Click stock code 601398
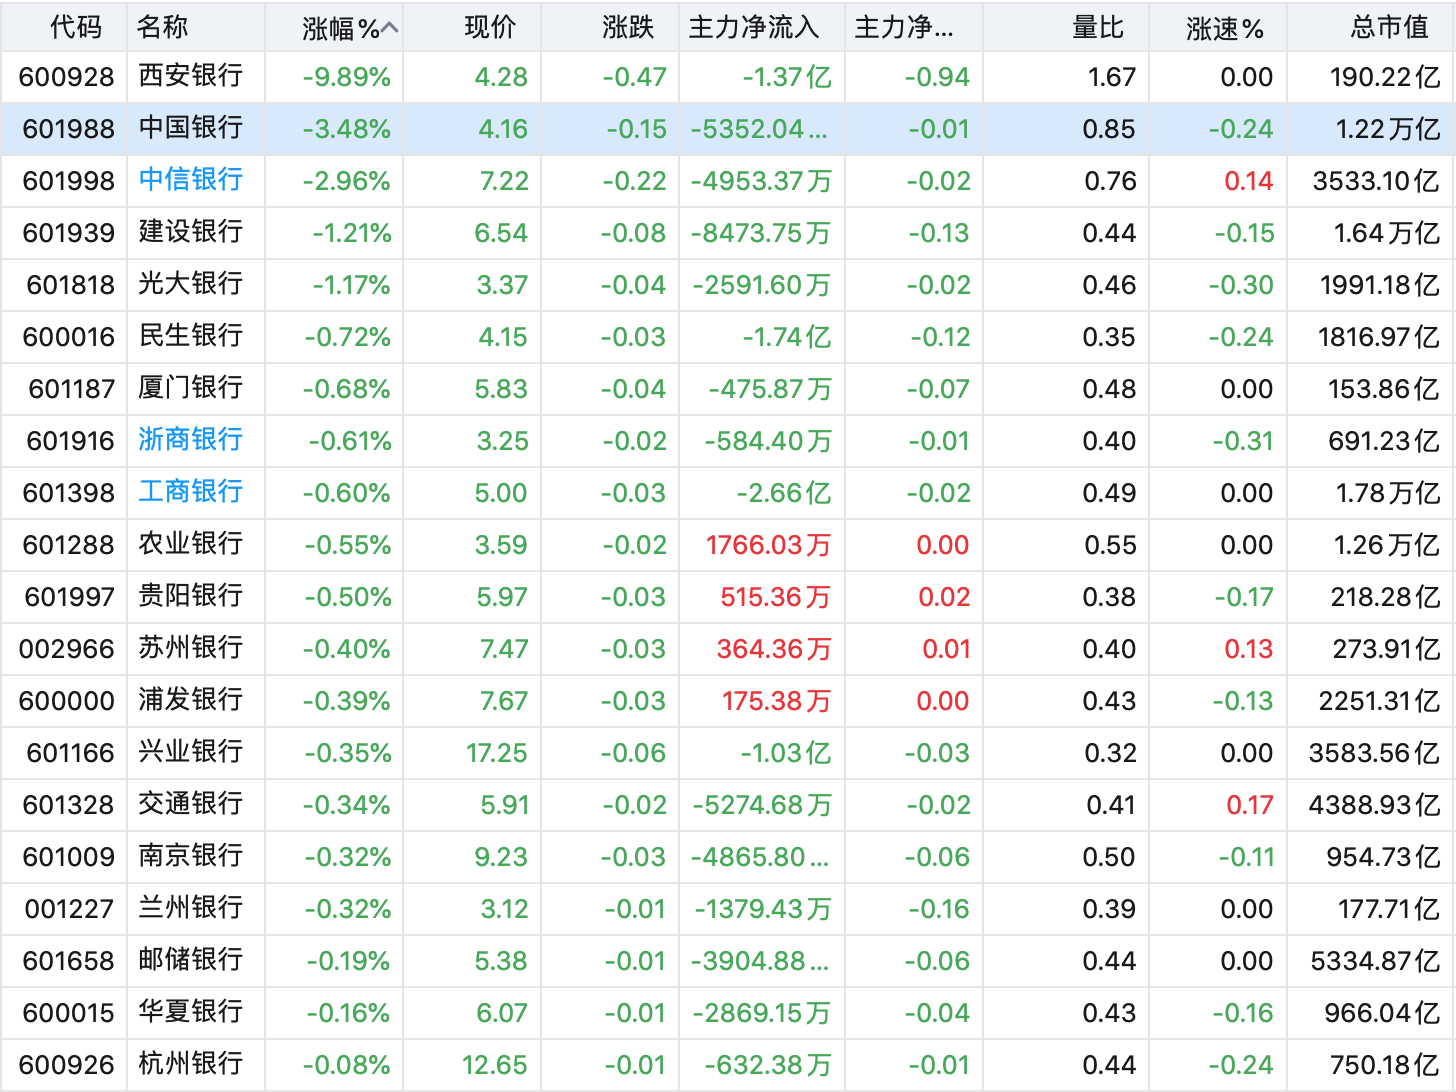This screenshot has height=1092, width=1456. 69,493
